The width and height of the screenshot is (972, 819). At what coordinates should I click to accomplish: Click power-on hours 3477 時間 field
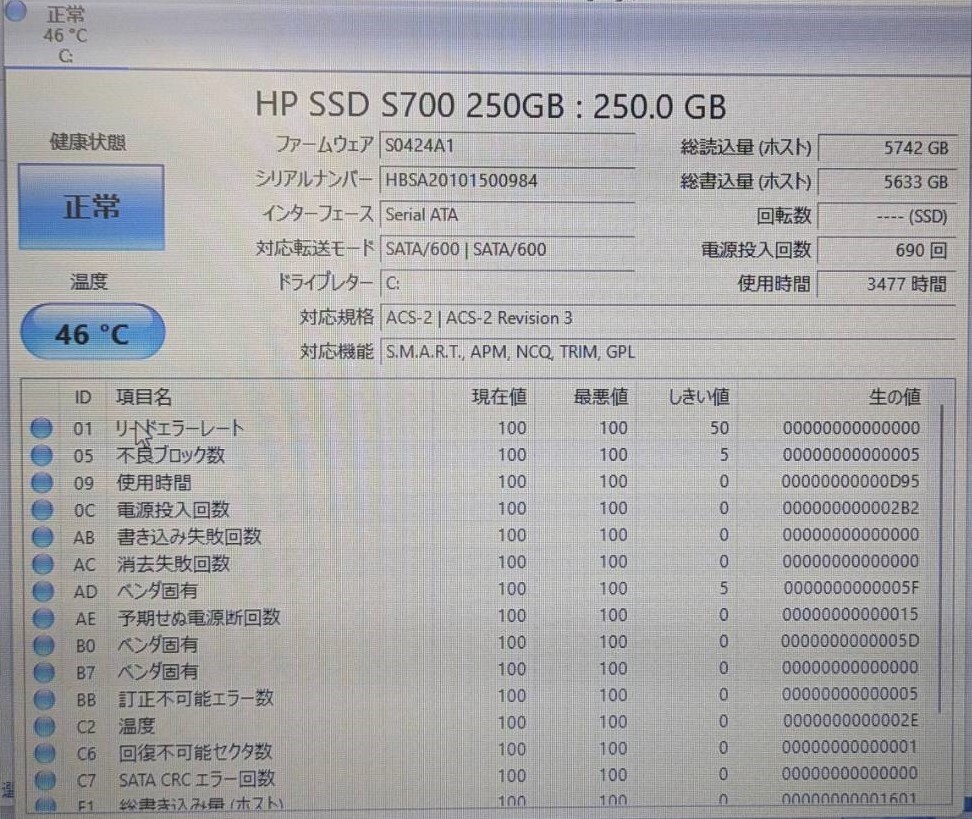click(886, 284)
